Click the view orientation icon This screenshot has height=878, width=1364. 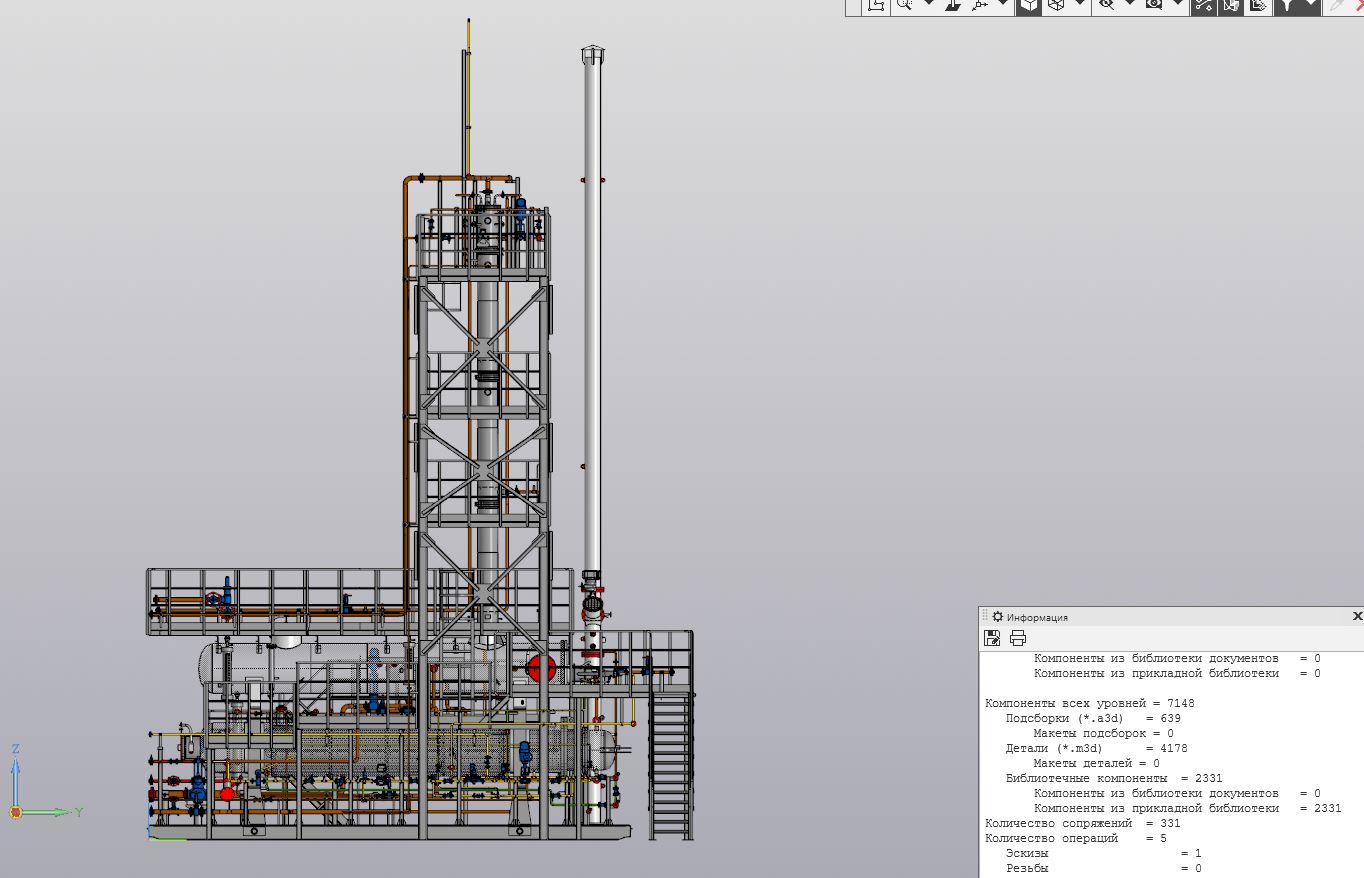877,5
